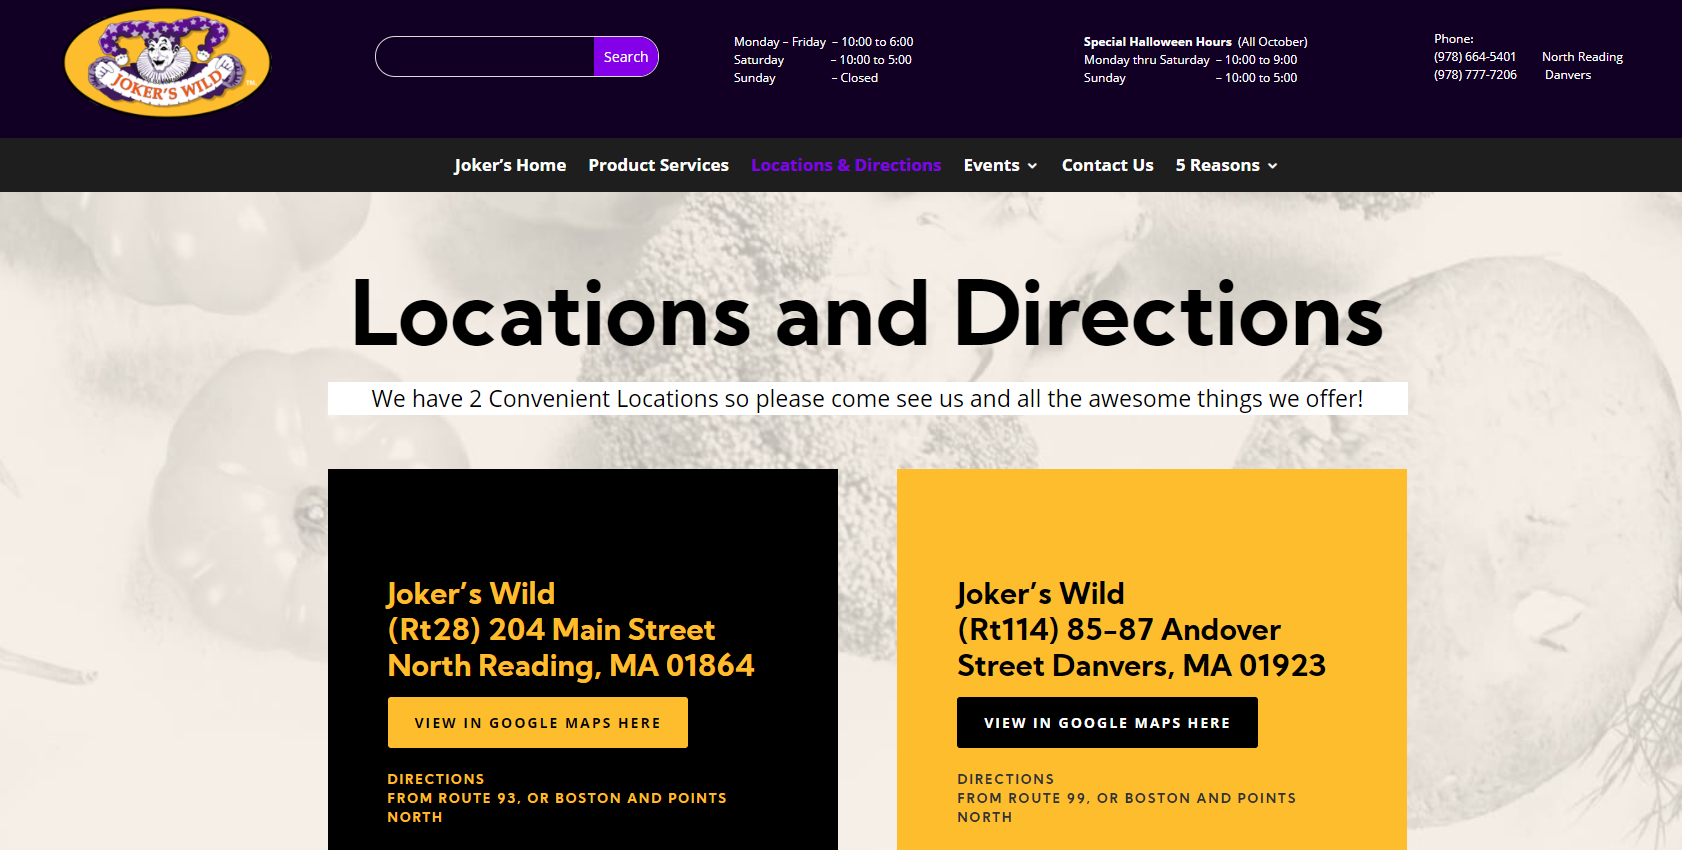Click the 'Phone:' label in the header
The image size is (1682, 850).
1454,39
